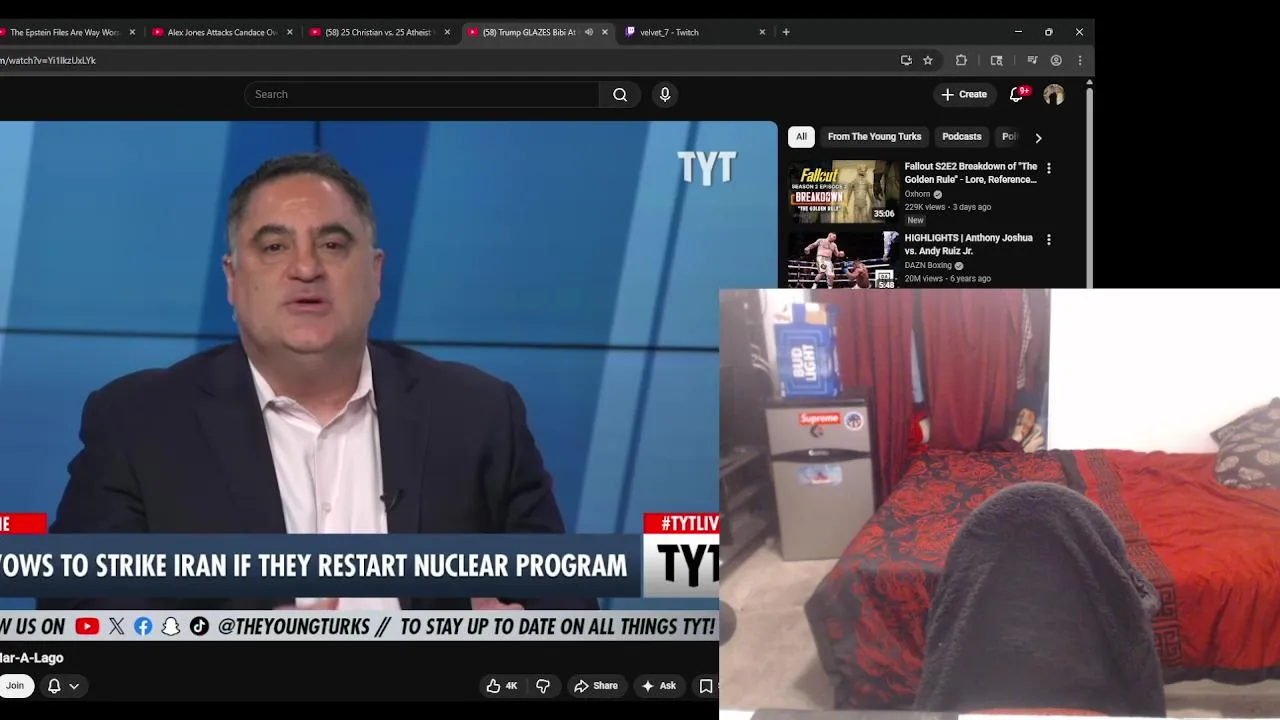Mute the Trump GLAZES Bibi tab audio
This screenshot has height=720, width=1280.
(x=588, y=32)
